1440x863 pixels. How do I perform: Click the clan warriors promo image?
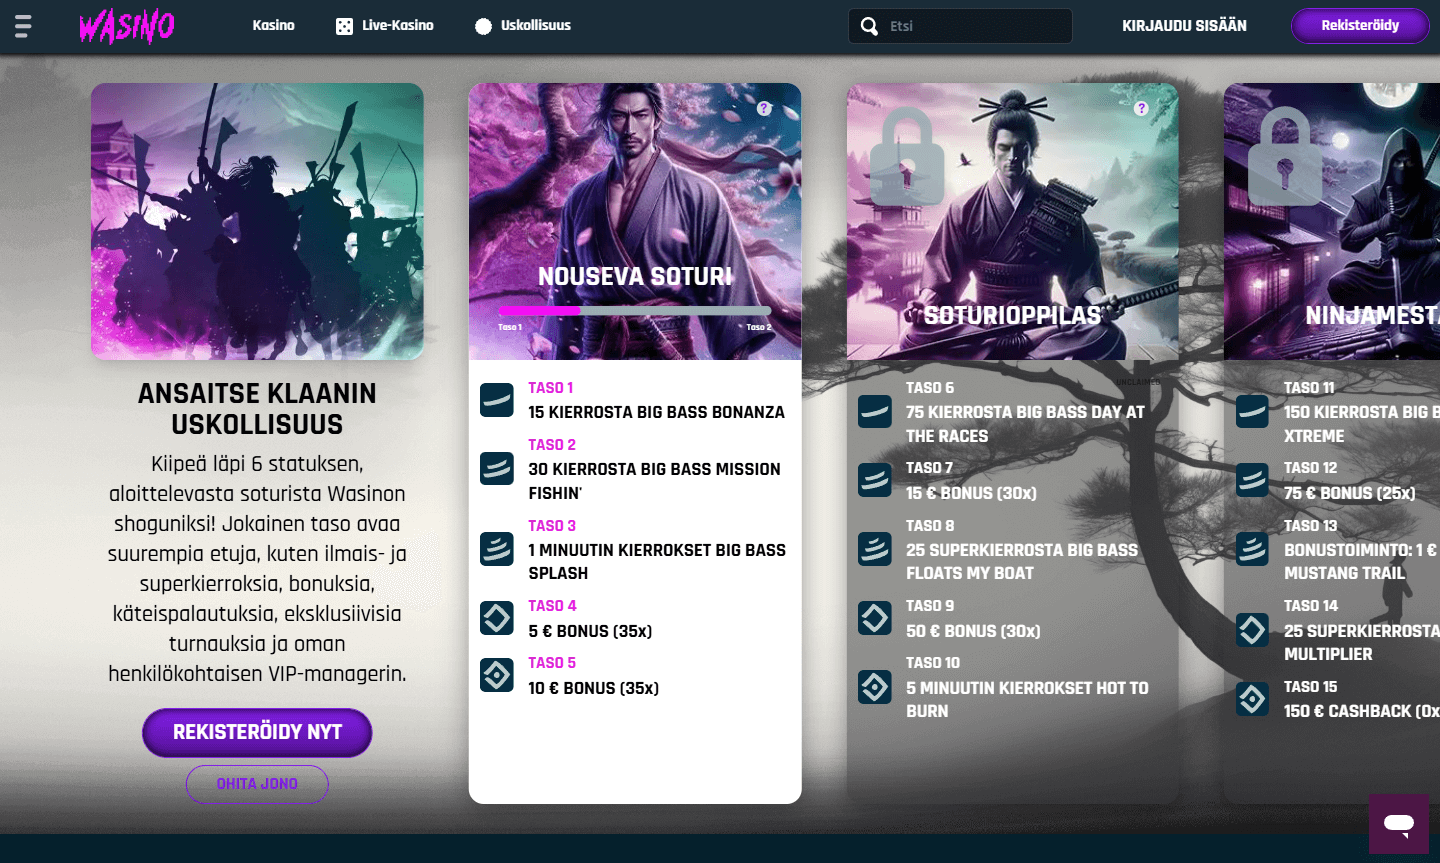(257, 221)
